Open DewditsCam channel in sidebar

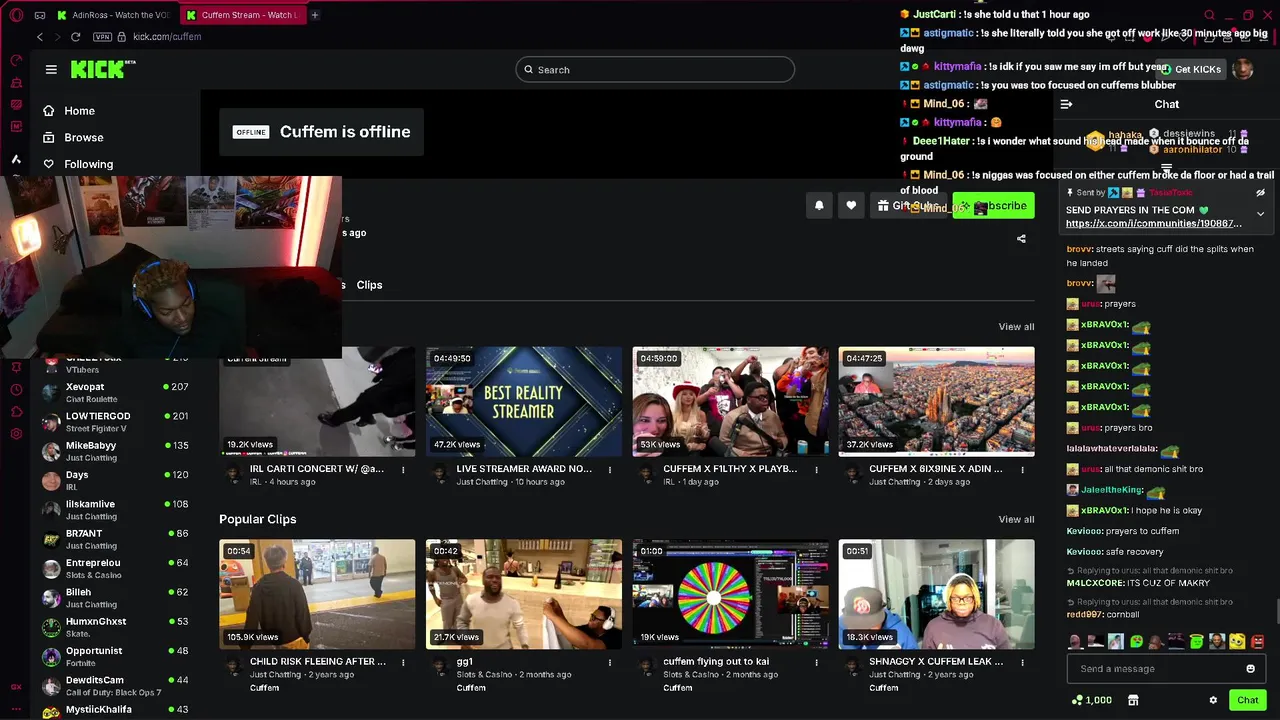tap(115, 686)
